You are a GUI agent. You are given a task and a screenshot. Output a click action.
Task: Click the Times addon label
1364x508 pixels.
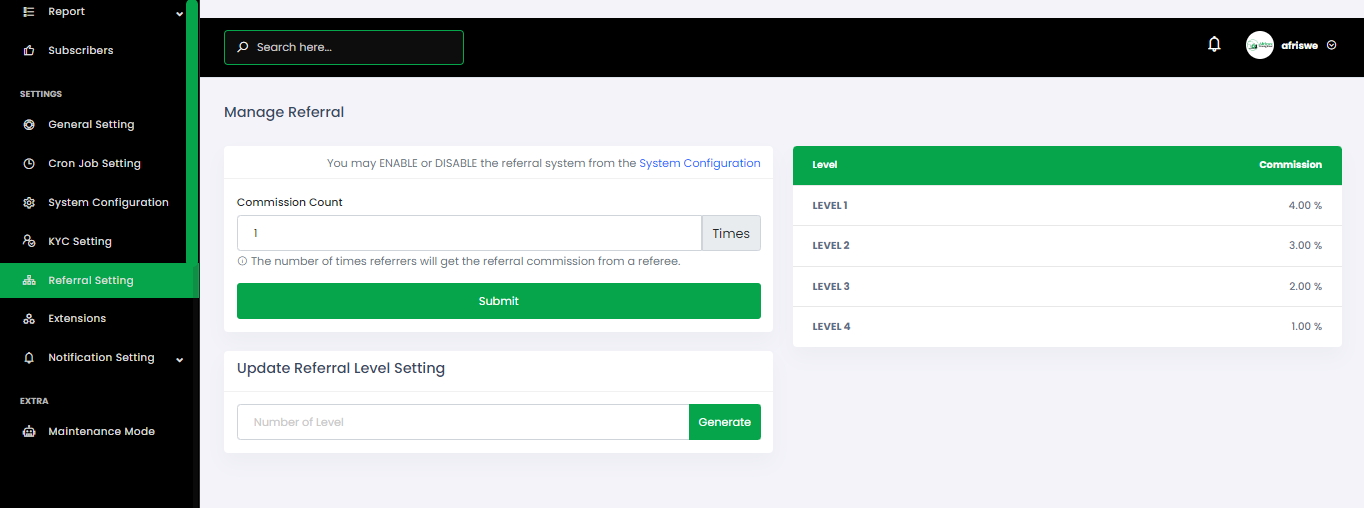coord(731,233)
